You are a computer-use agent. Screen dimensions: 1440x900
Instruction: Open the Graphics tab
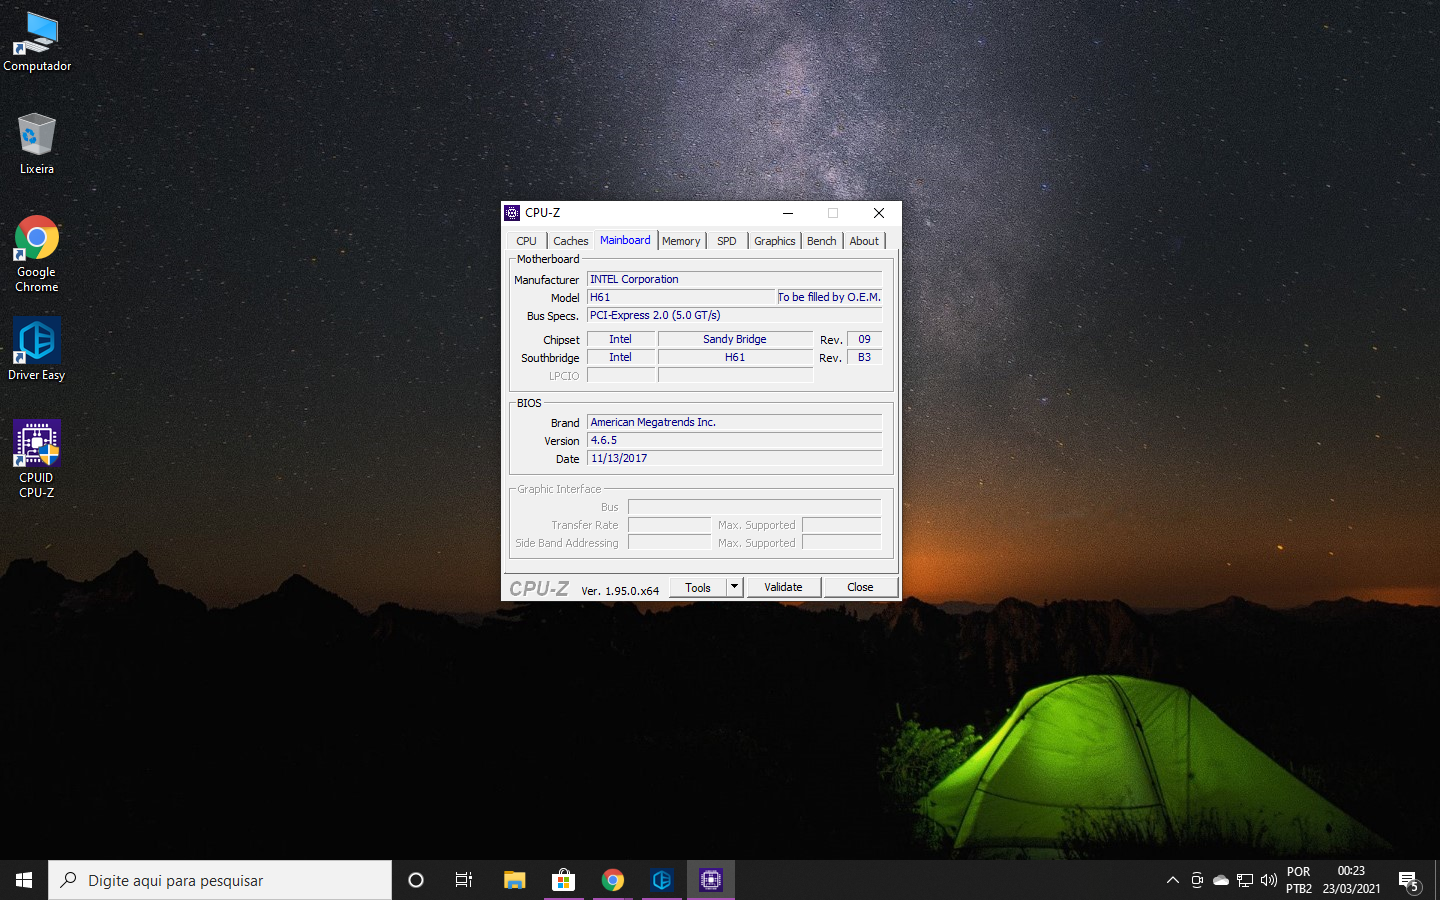pos(775,241)
